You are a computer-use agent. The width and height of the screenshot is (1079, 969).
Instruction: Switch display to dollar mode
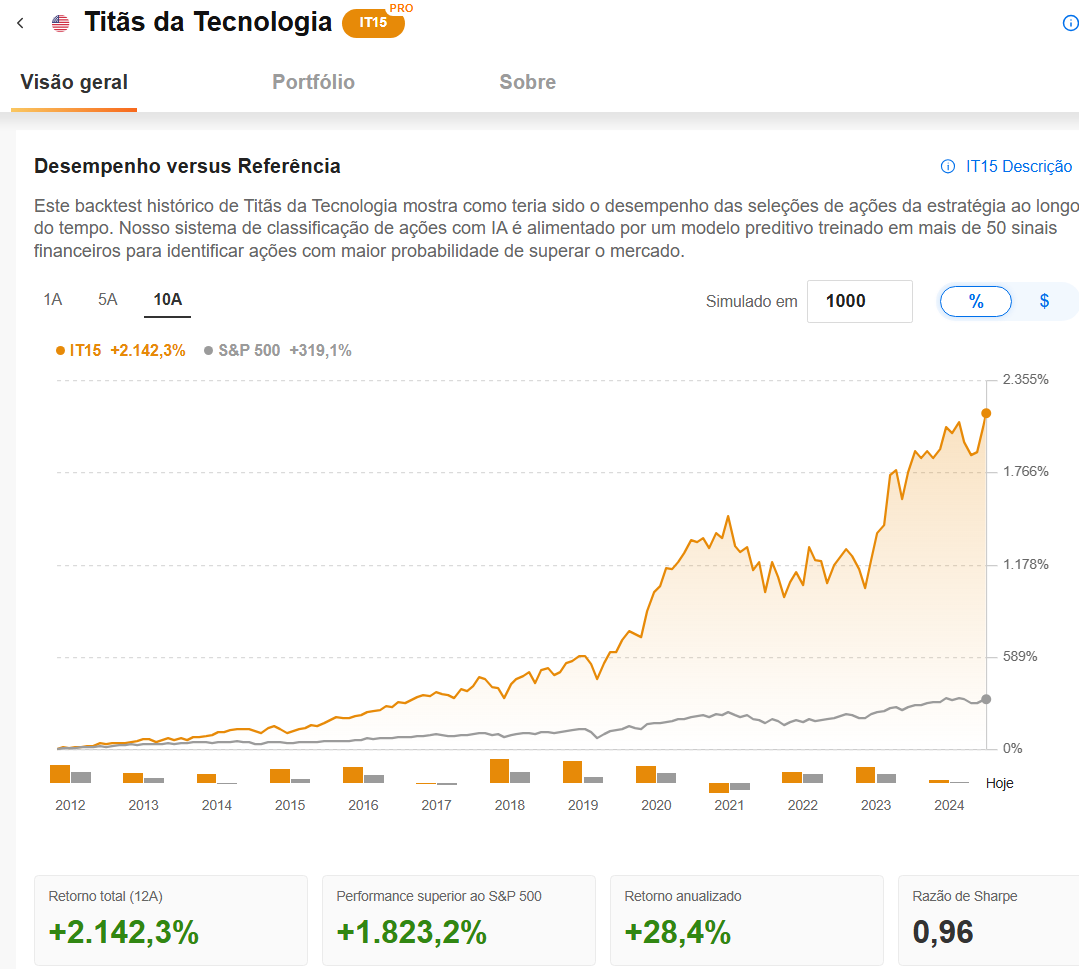1044,301
